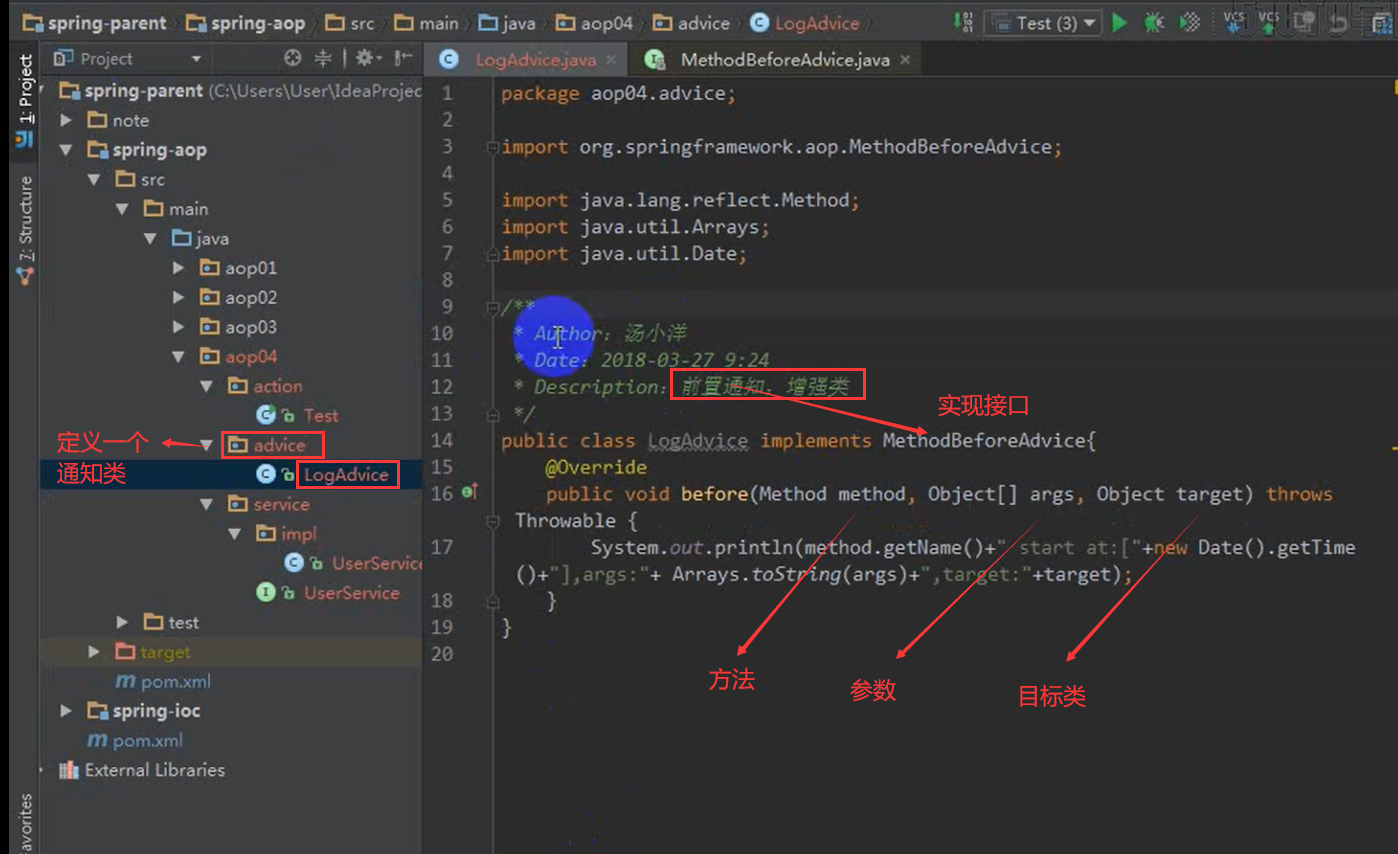The height and width of the screenshot is (854, 1398).
Task: Click the VCS commit changes icon
Action: (1269, 22)
